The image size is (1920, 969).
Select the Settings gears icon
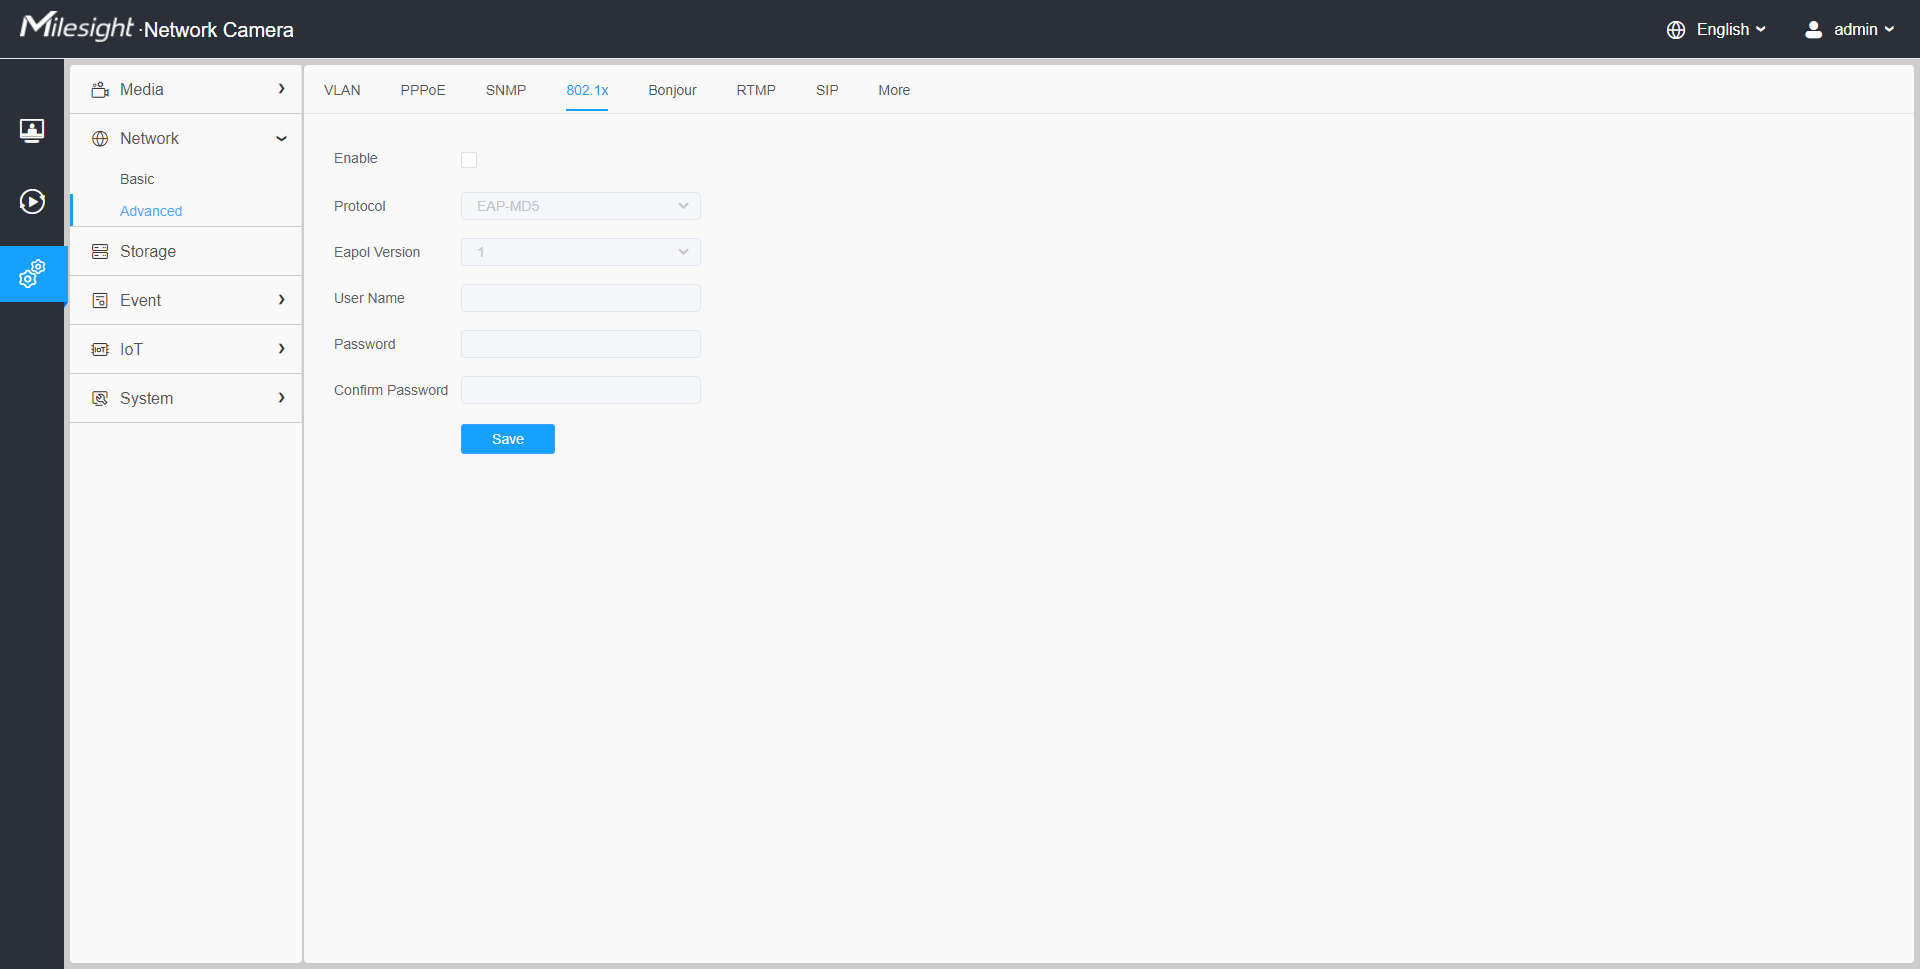pyautogui.click(x=32, y=273)
